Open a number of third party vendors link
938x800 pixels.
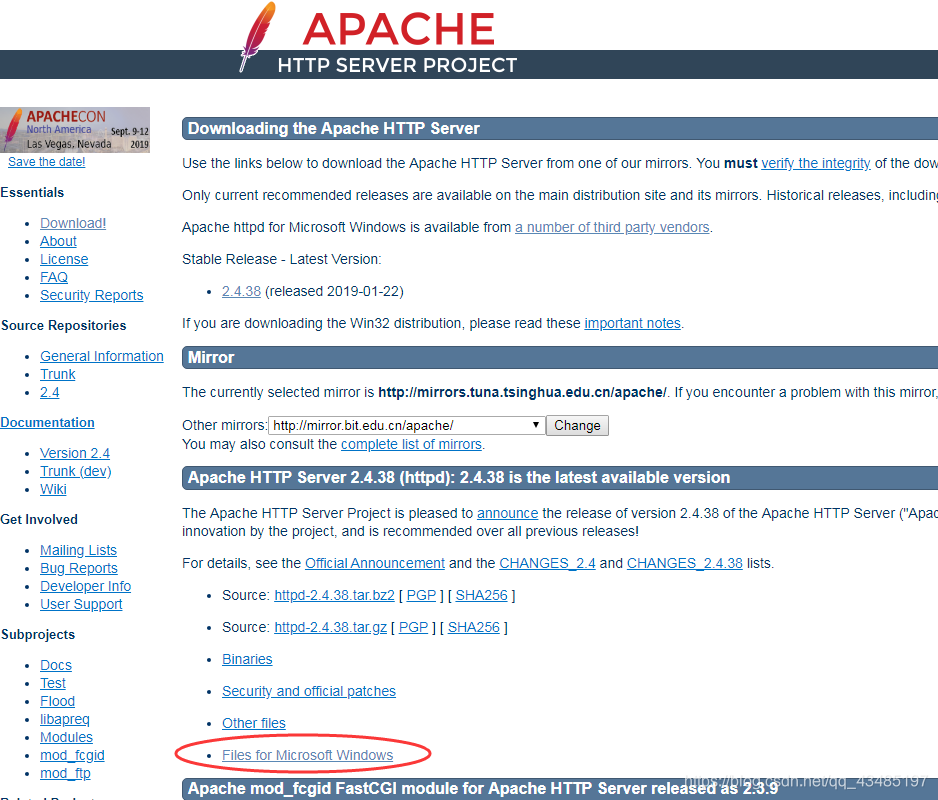[612, 227]
